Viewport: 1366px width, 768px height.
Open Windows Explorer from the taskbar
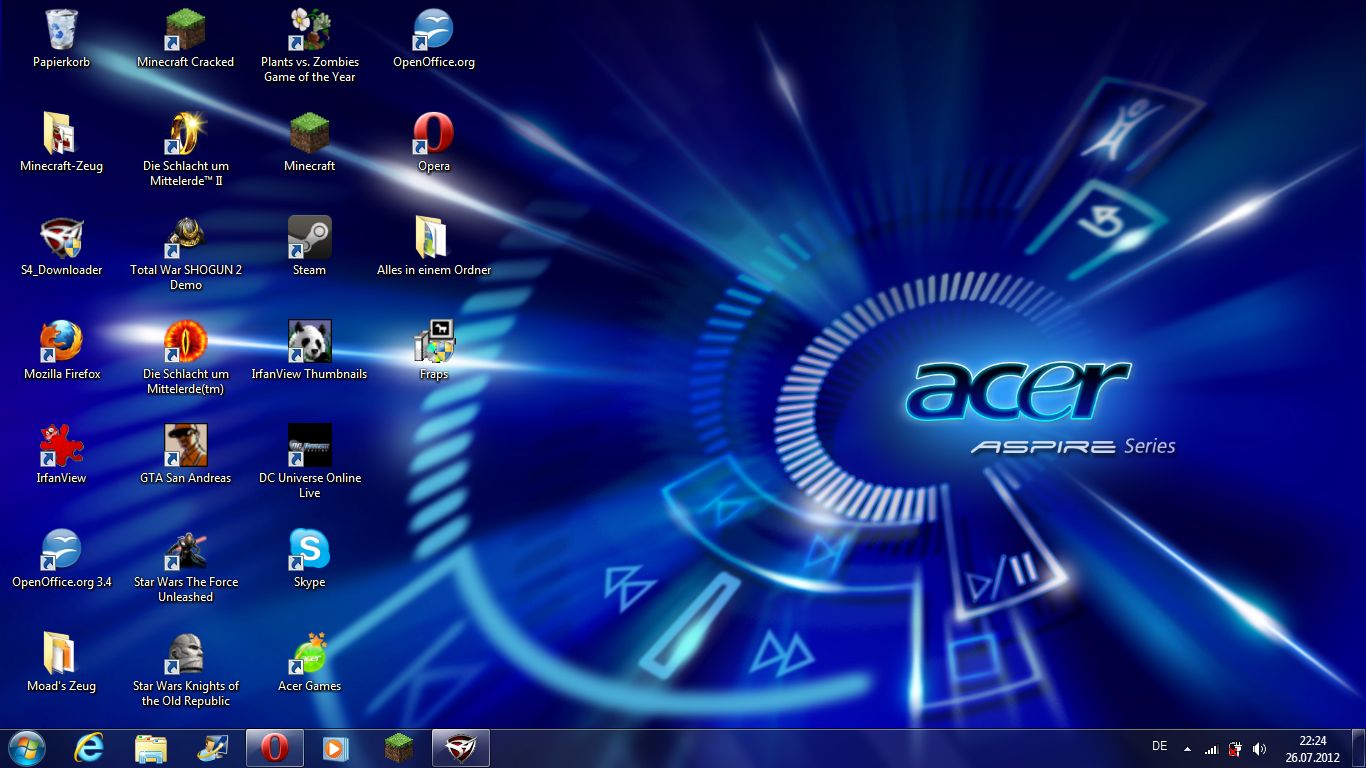click(151, 747)
